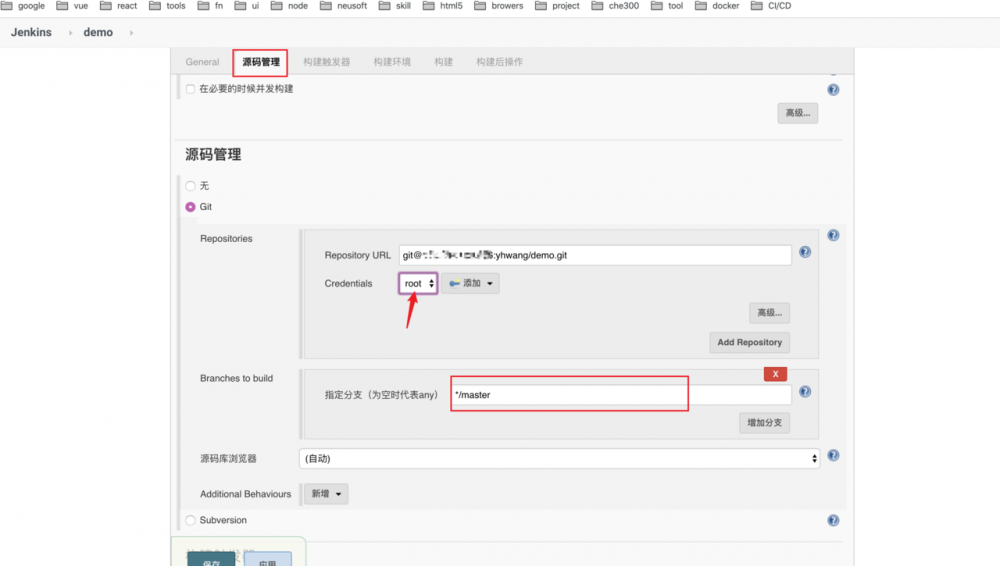
Task: Click the top 高级... button
Action: point(797,113)
